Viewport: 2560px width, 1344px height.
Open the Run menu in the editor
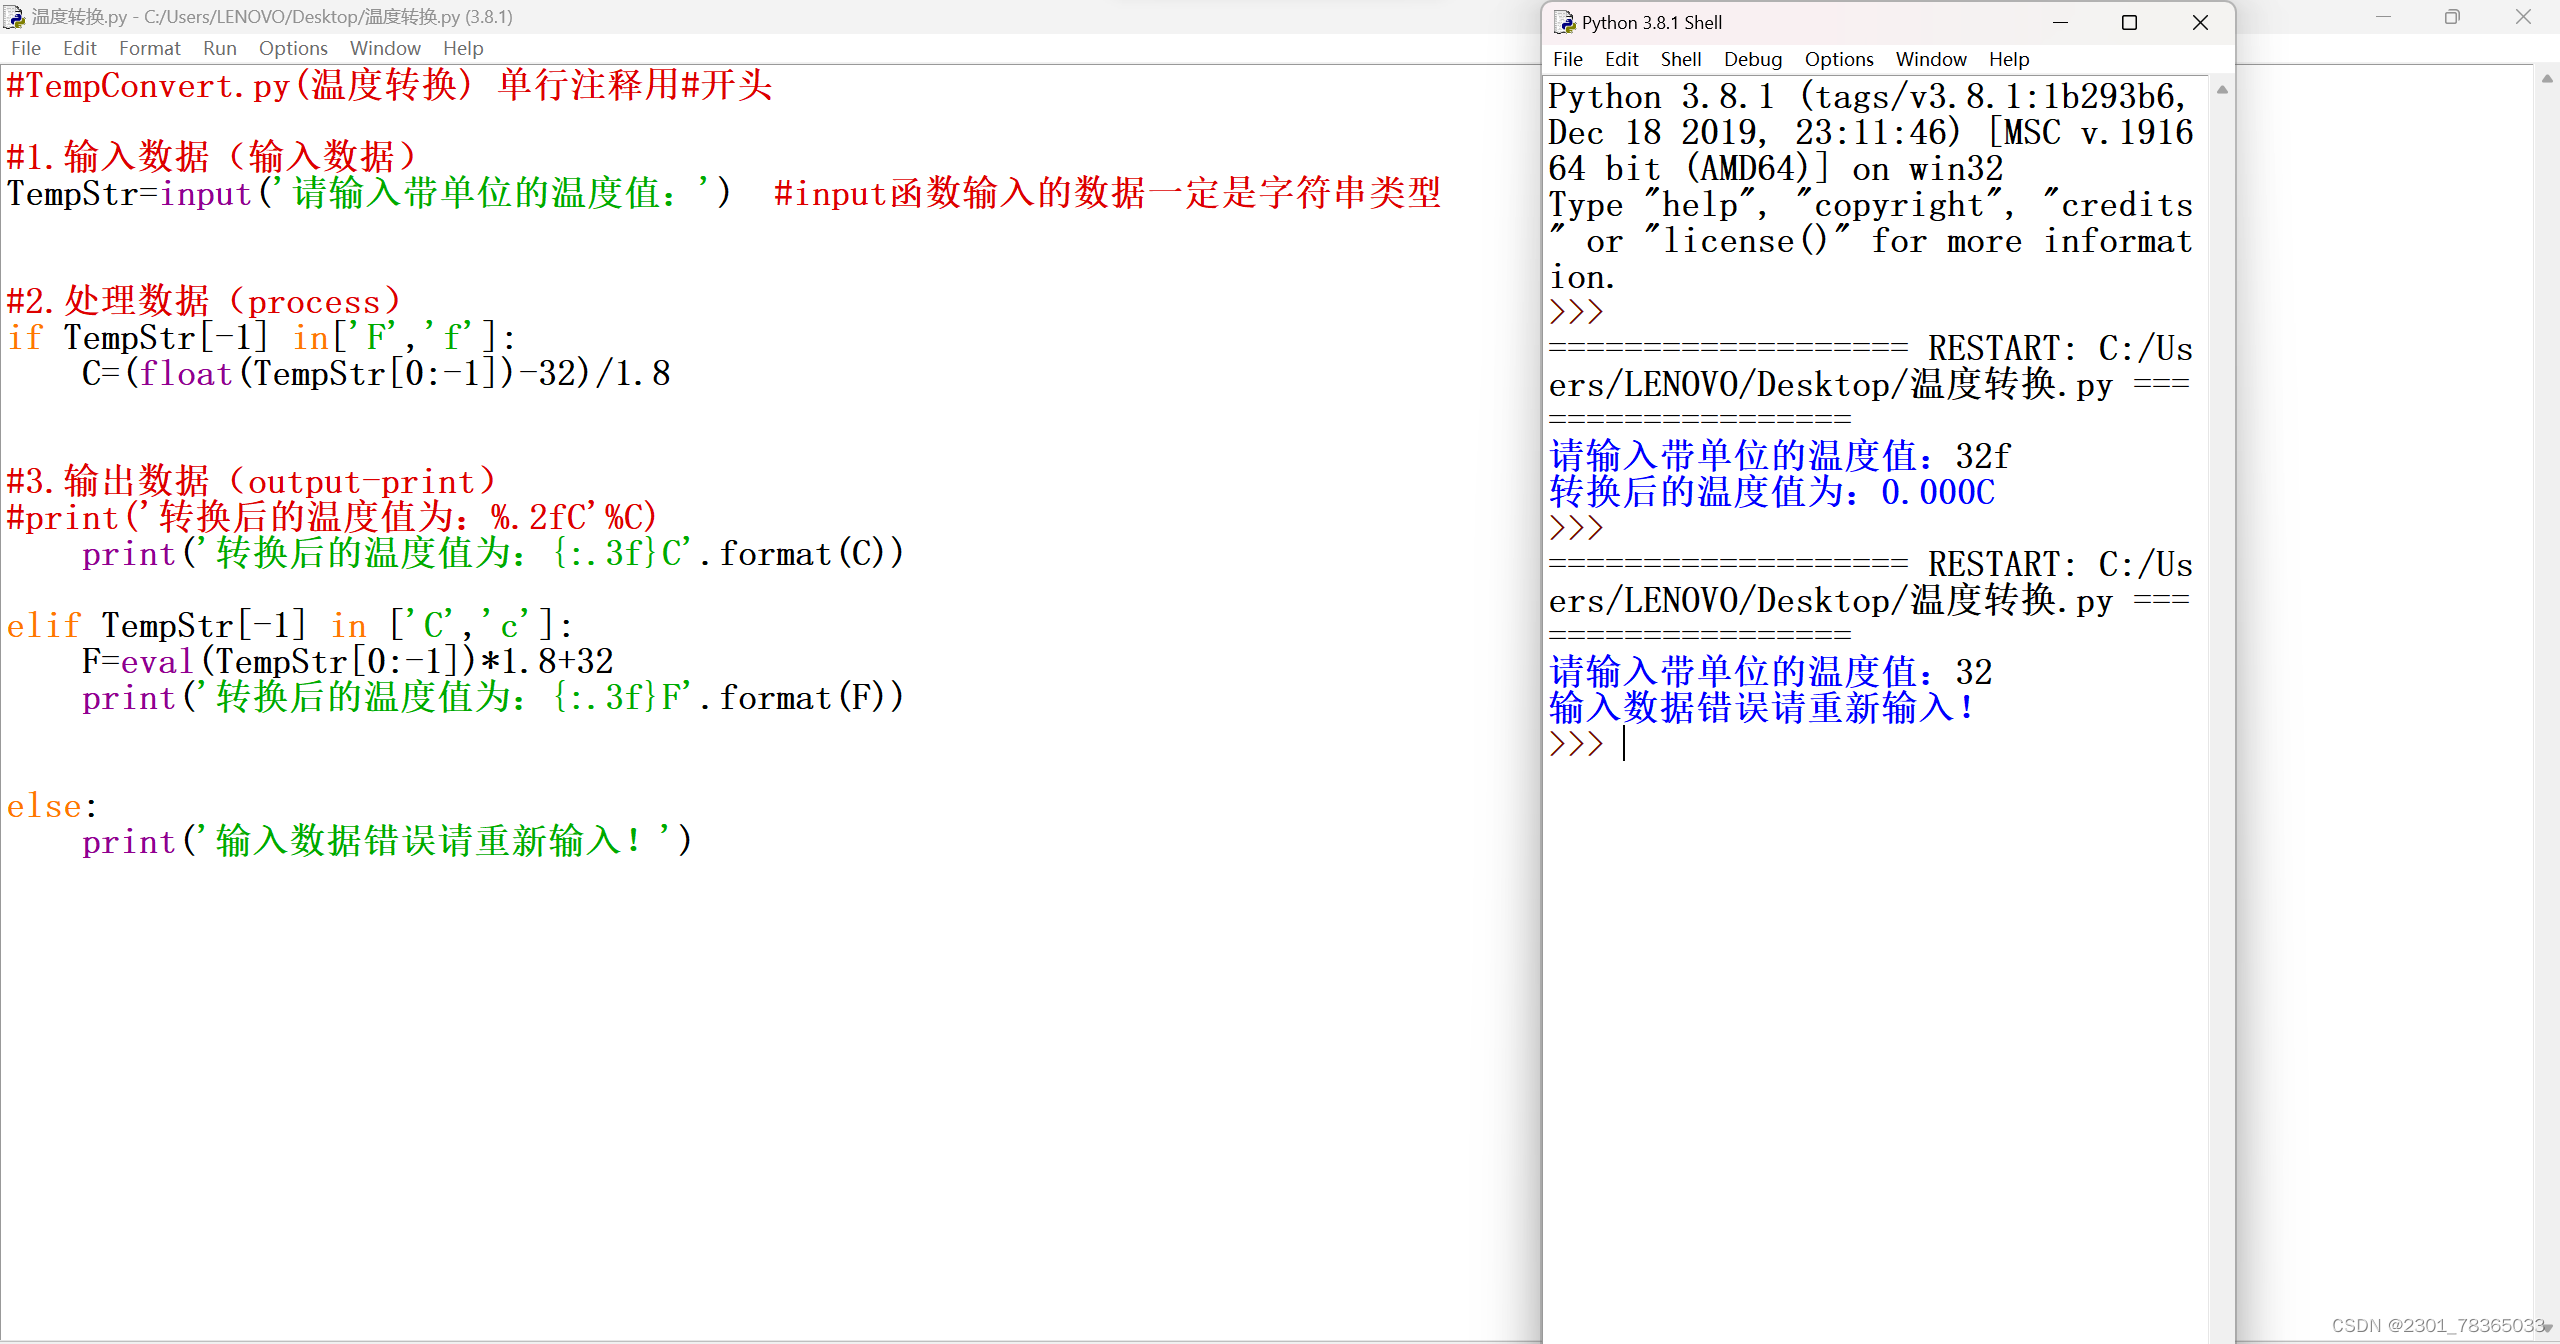pyautogui.click(x=220, y=48)
